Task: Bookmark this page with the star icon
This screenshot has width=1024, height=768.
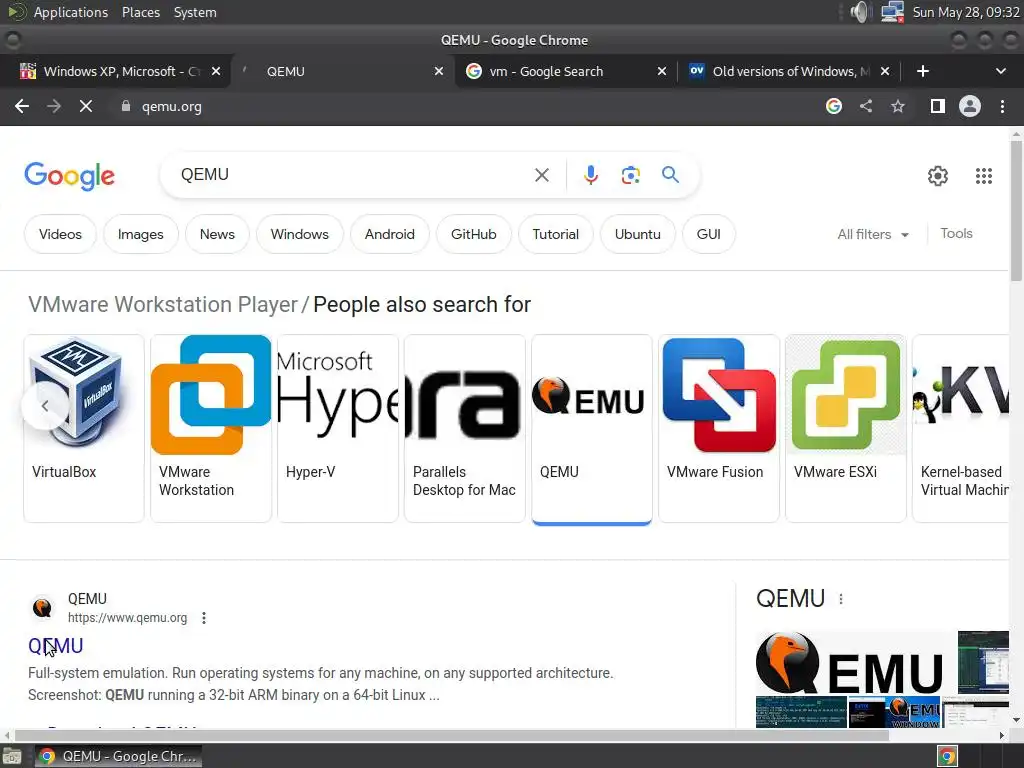Action: [898, 106]
